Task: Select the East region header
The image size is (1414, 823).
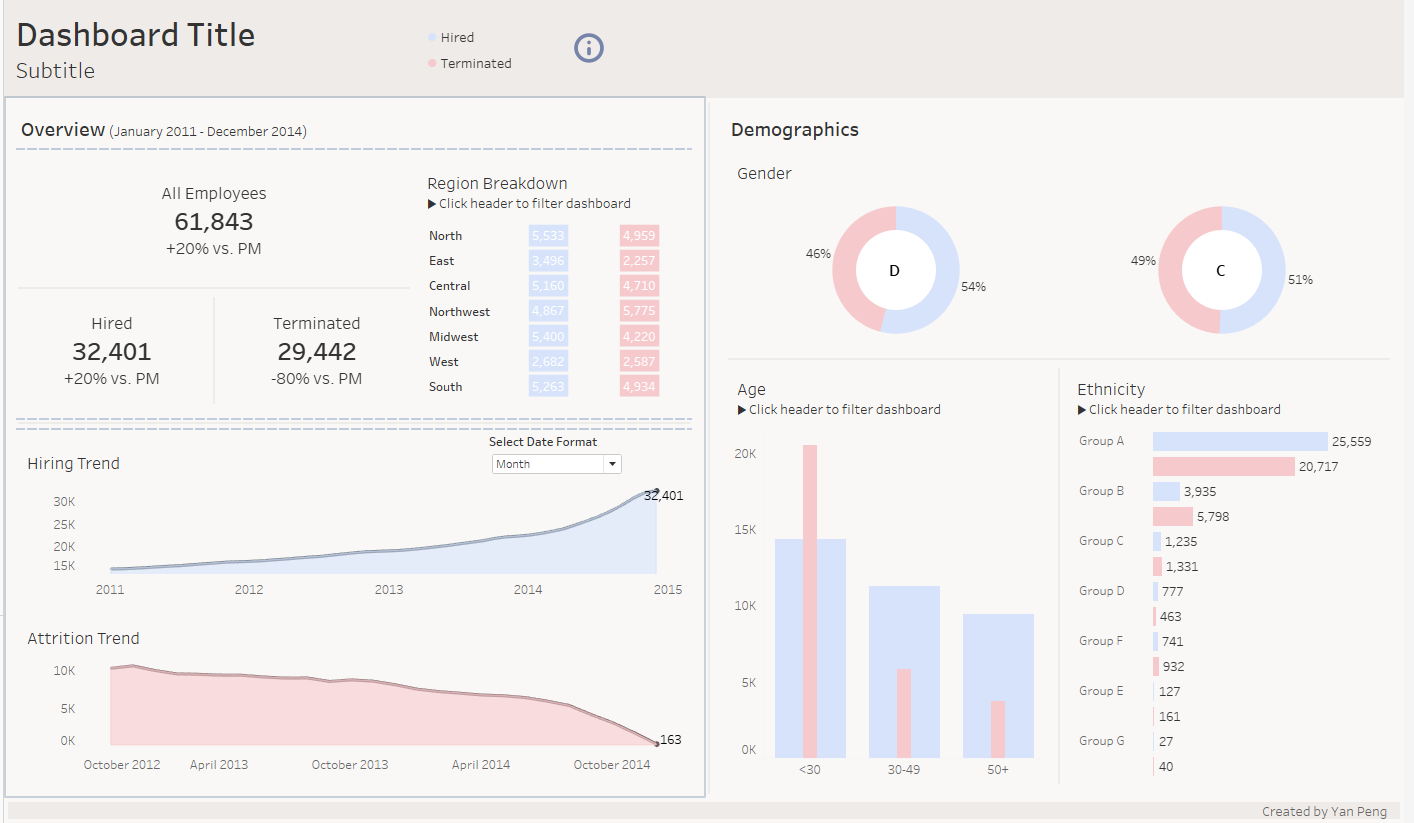Action: (x=442, y=261)
